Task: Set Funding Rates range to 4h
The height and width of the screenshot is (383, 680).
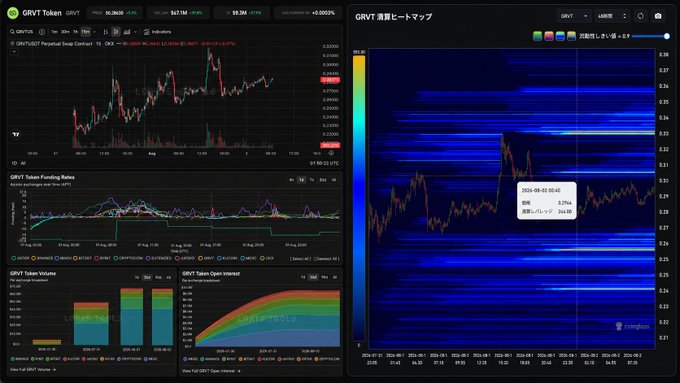Action: point(291,180)
